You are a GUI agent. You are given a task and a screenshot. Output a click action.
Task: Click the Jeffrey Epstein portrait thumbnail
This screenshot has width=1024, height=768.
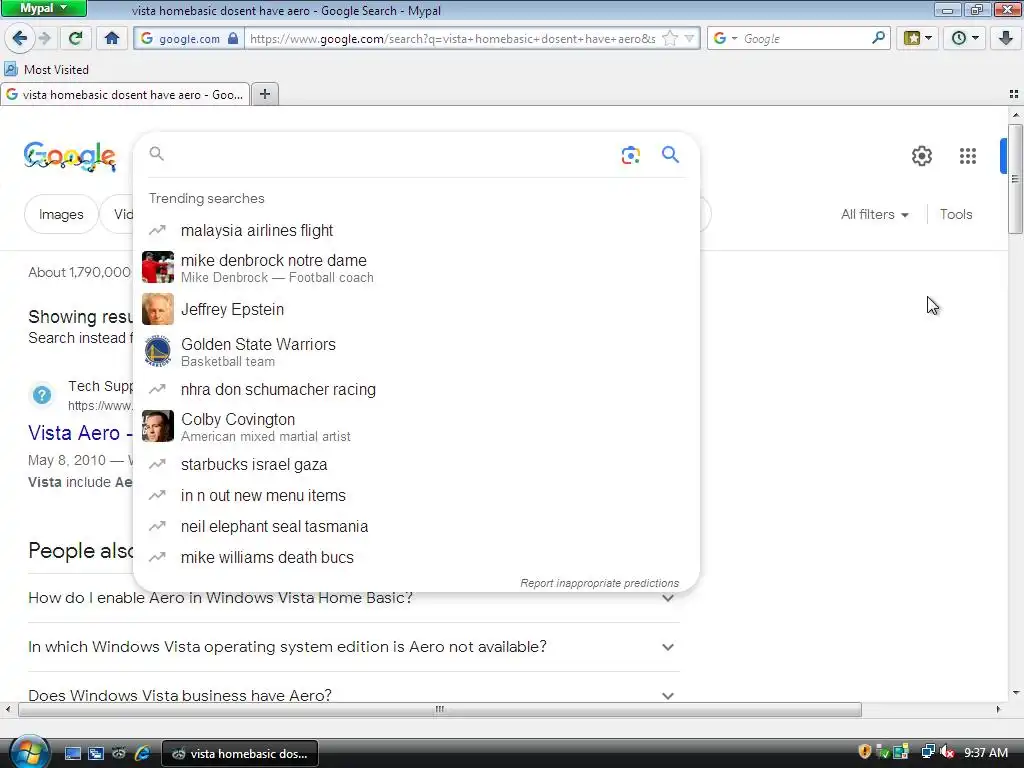158,309
